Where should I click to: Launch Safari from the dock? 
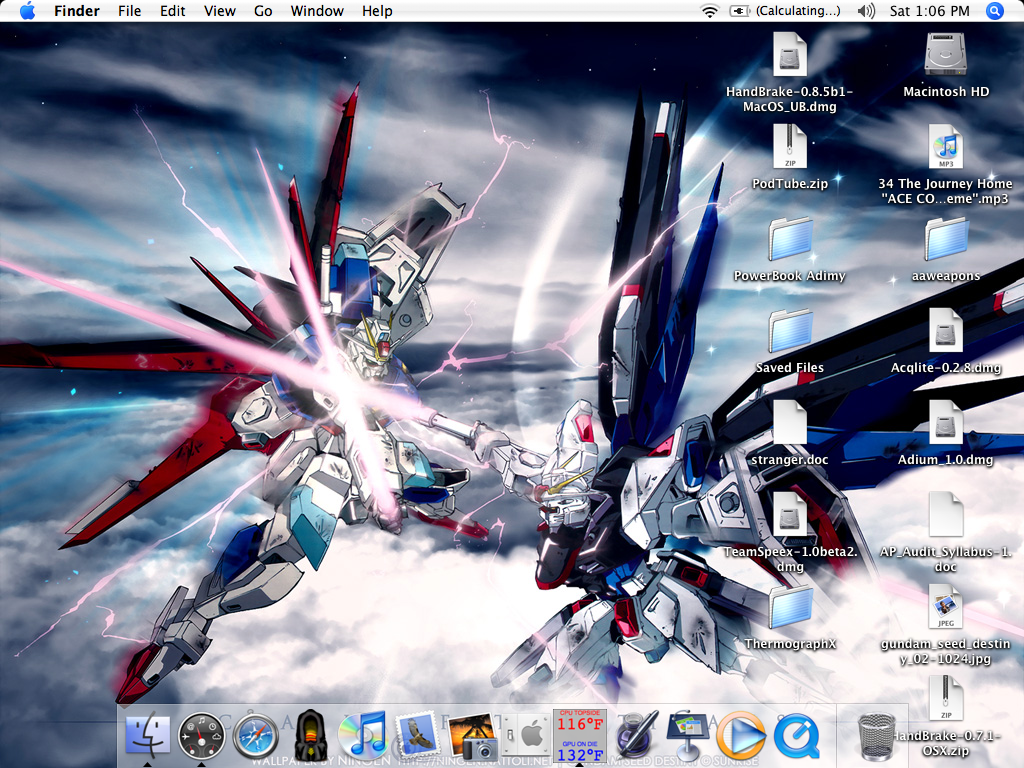[255, 736]
